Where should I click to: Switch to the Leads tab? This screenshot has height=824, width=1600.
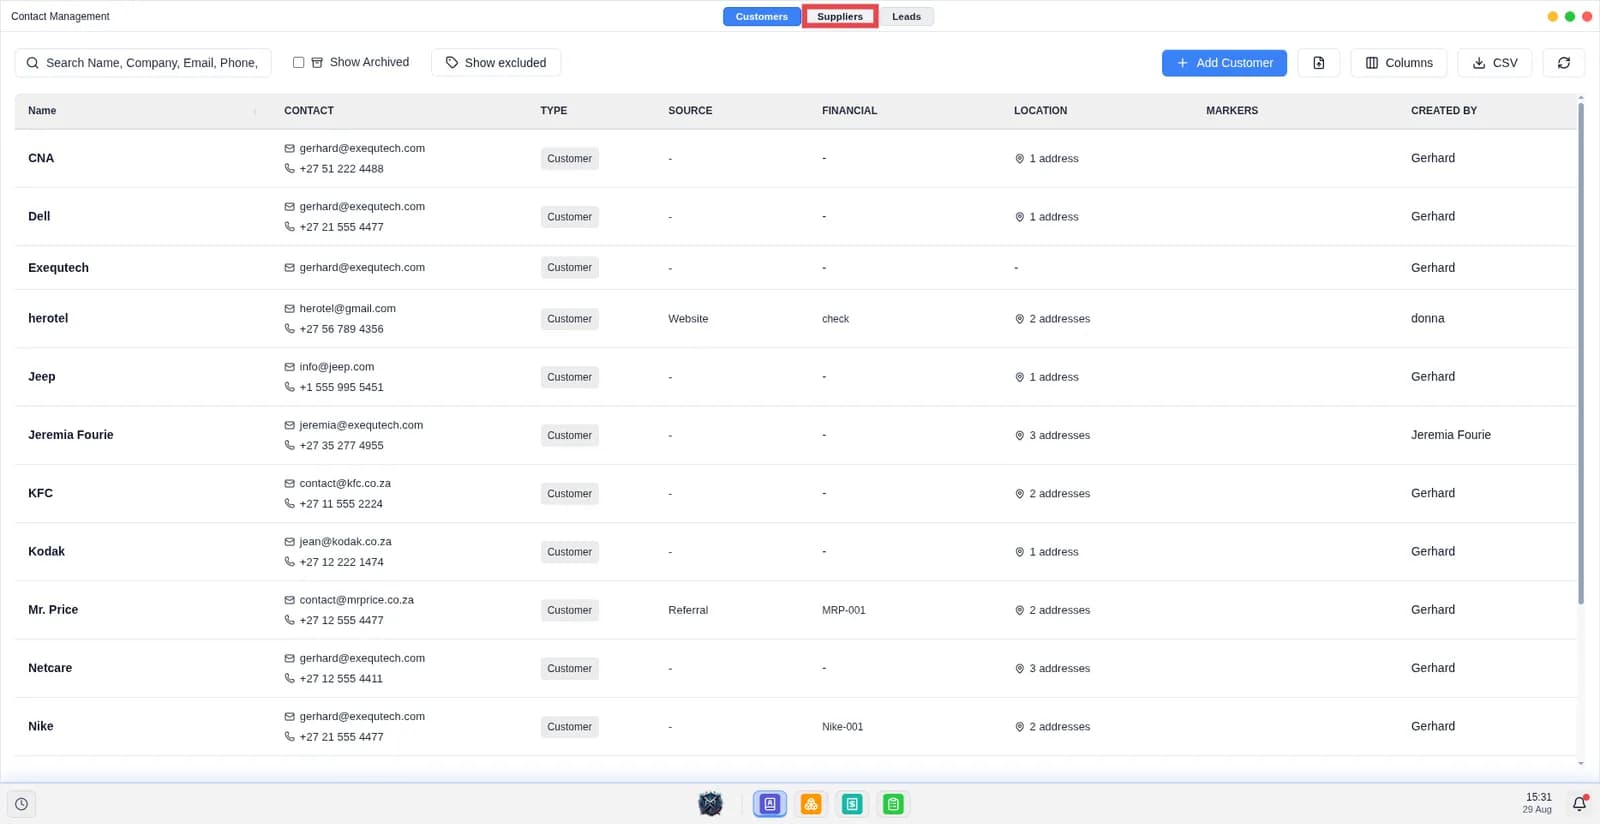point(906,17)
